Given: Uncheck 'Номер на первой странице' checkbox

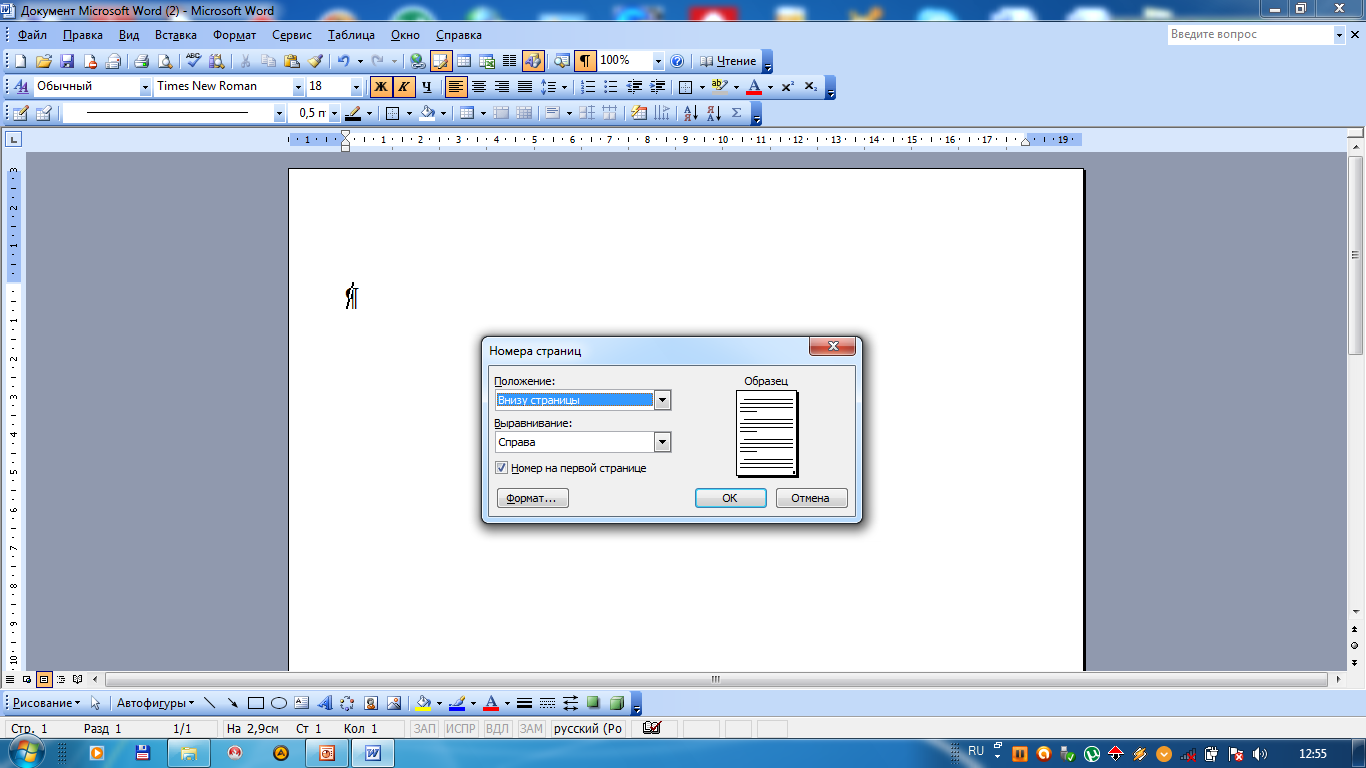Looking at the screenshot, I should tap(502, 468).
